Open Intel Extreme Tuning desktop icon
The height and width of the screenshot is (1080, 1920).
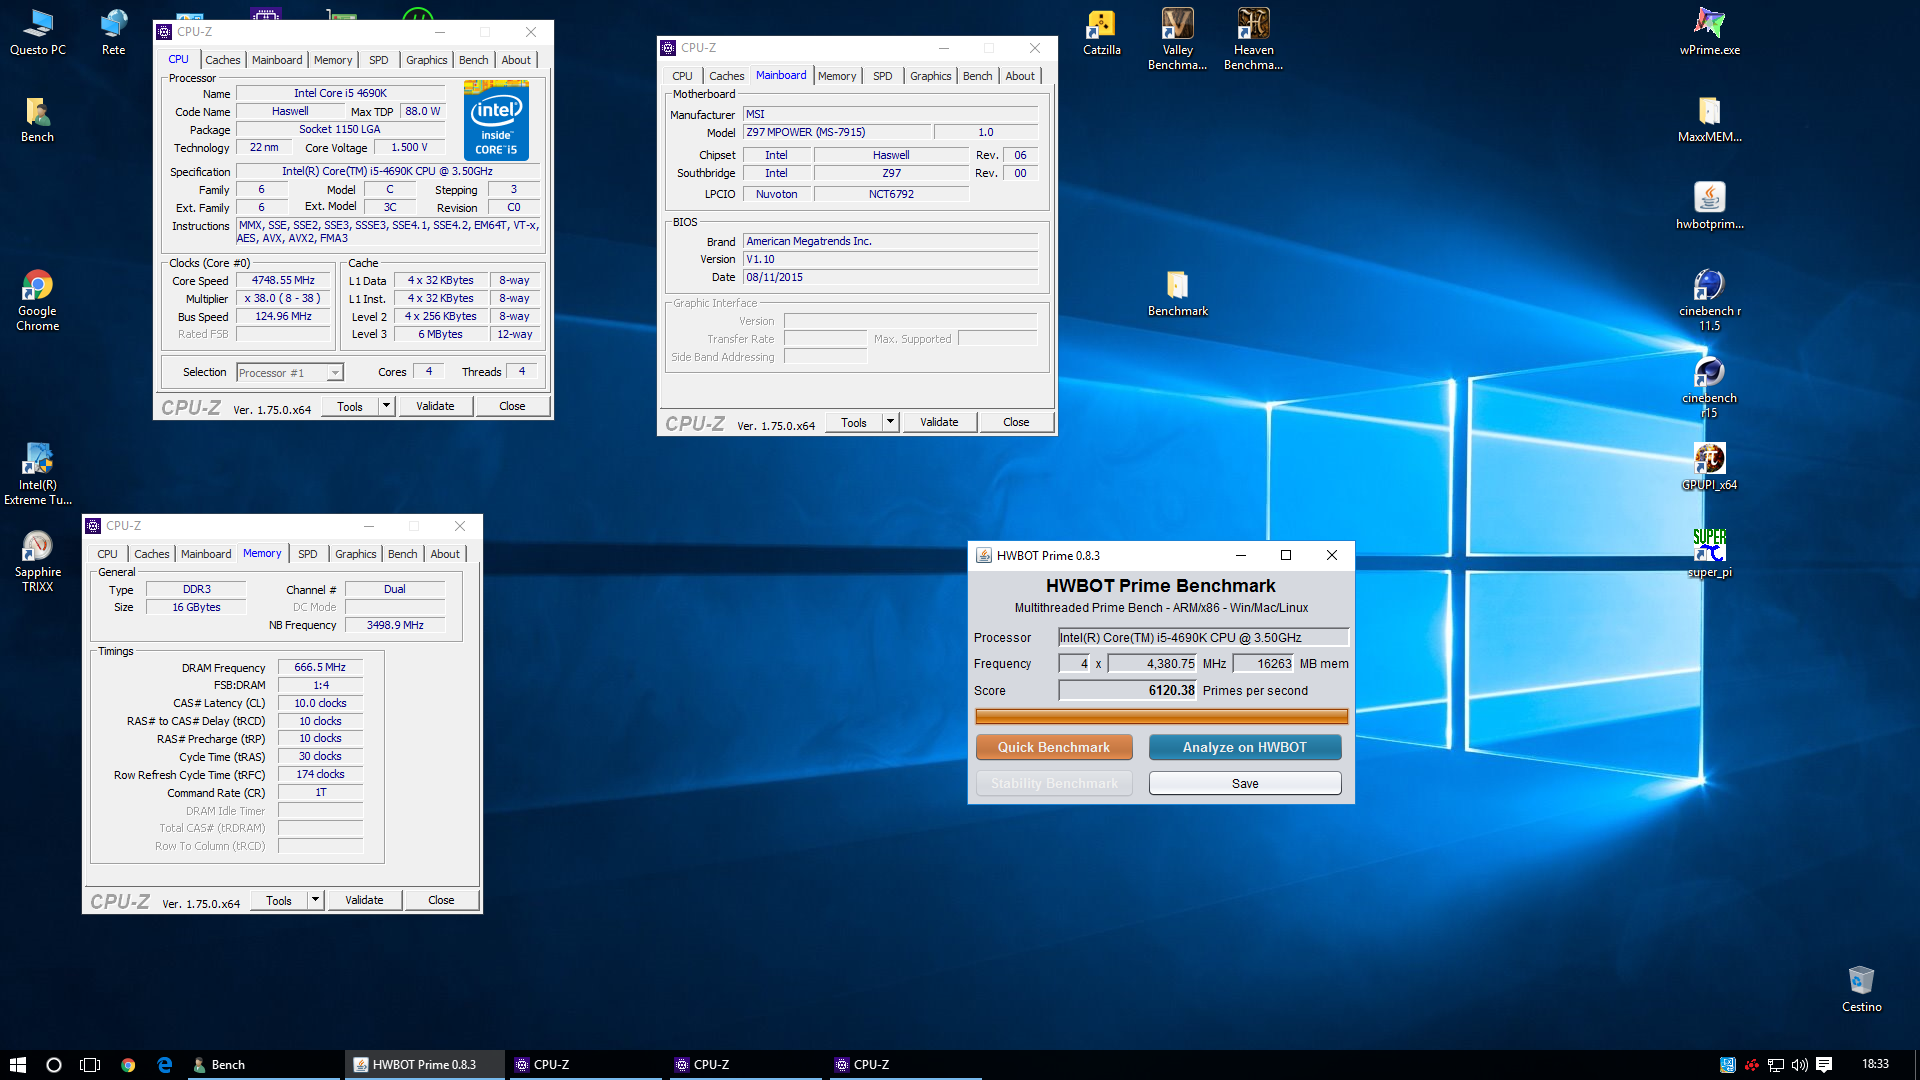[x=38, y=474]
